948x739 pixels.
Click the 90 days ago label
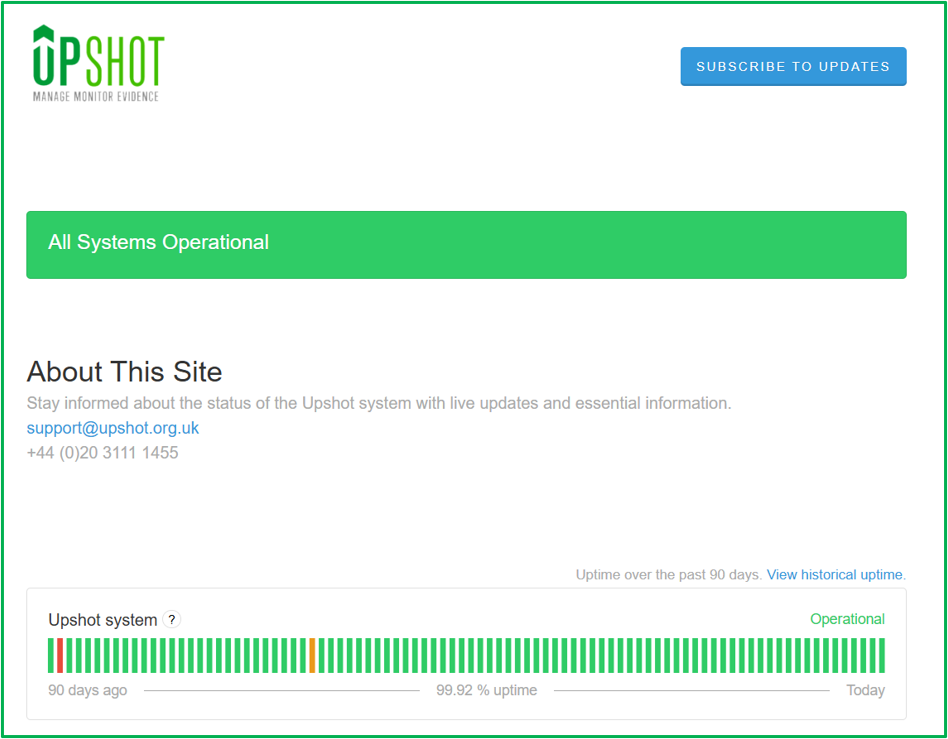pos(88,690)
